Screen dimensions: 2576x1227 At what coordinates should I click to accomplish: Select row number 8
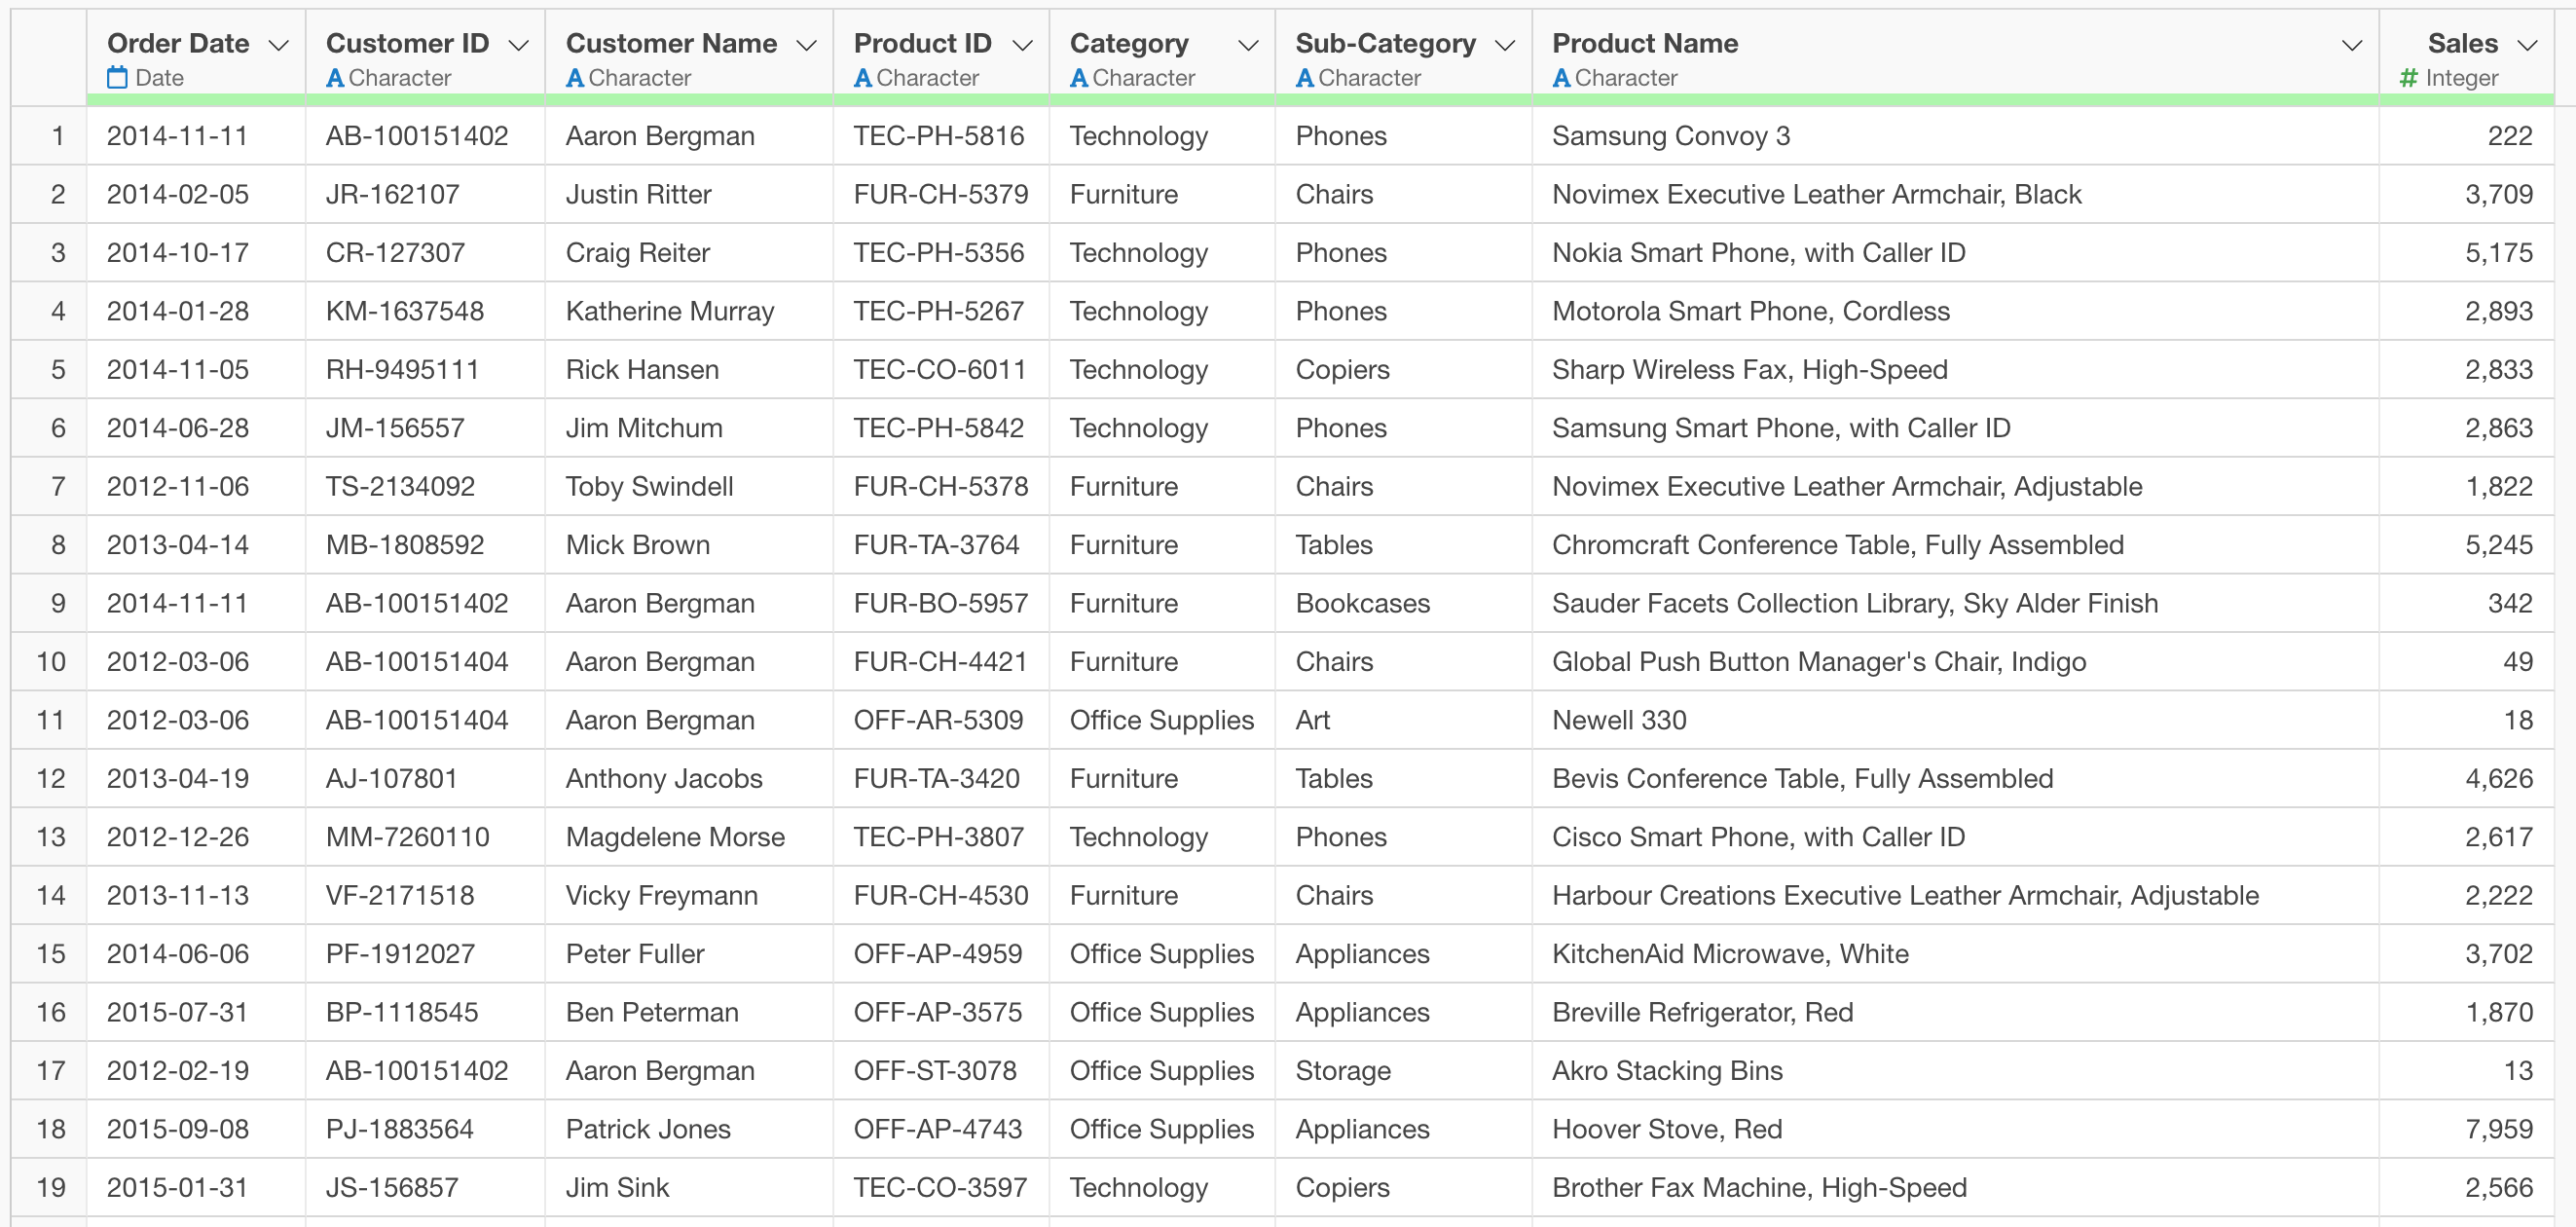58,545
